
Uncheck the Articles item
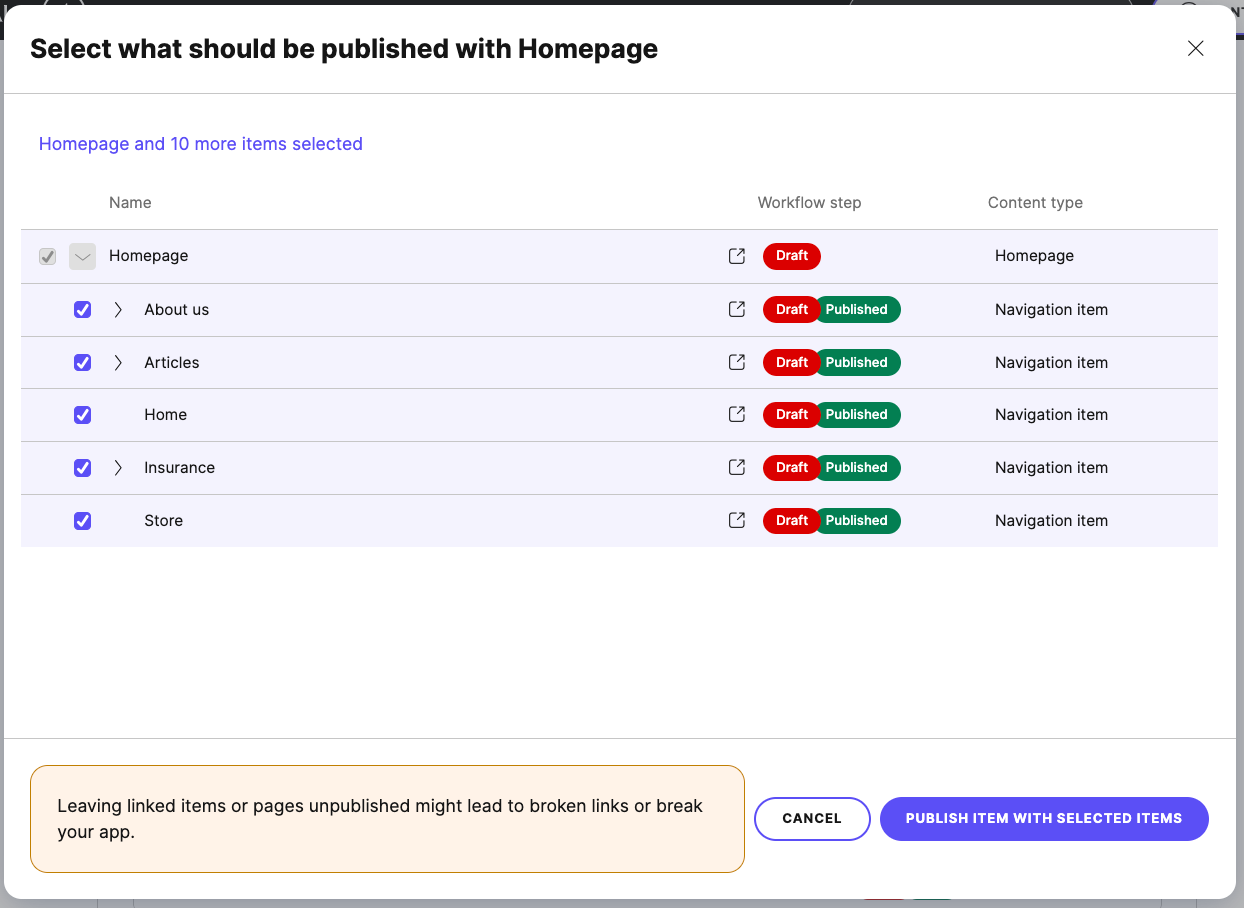tap(82, 362)
